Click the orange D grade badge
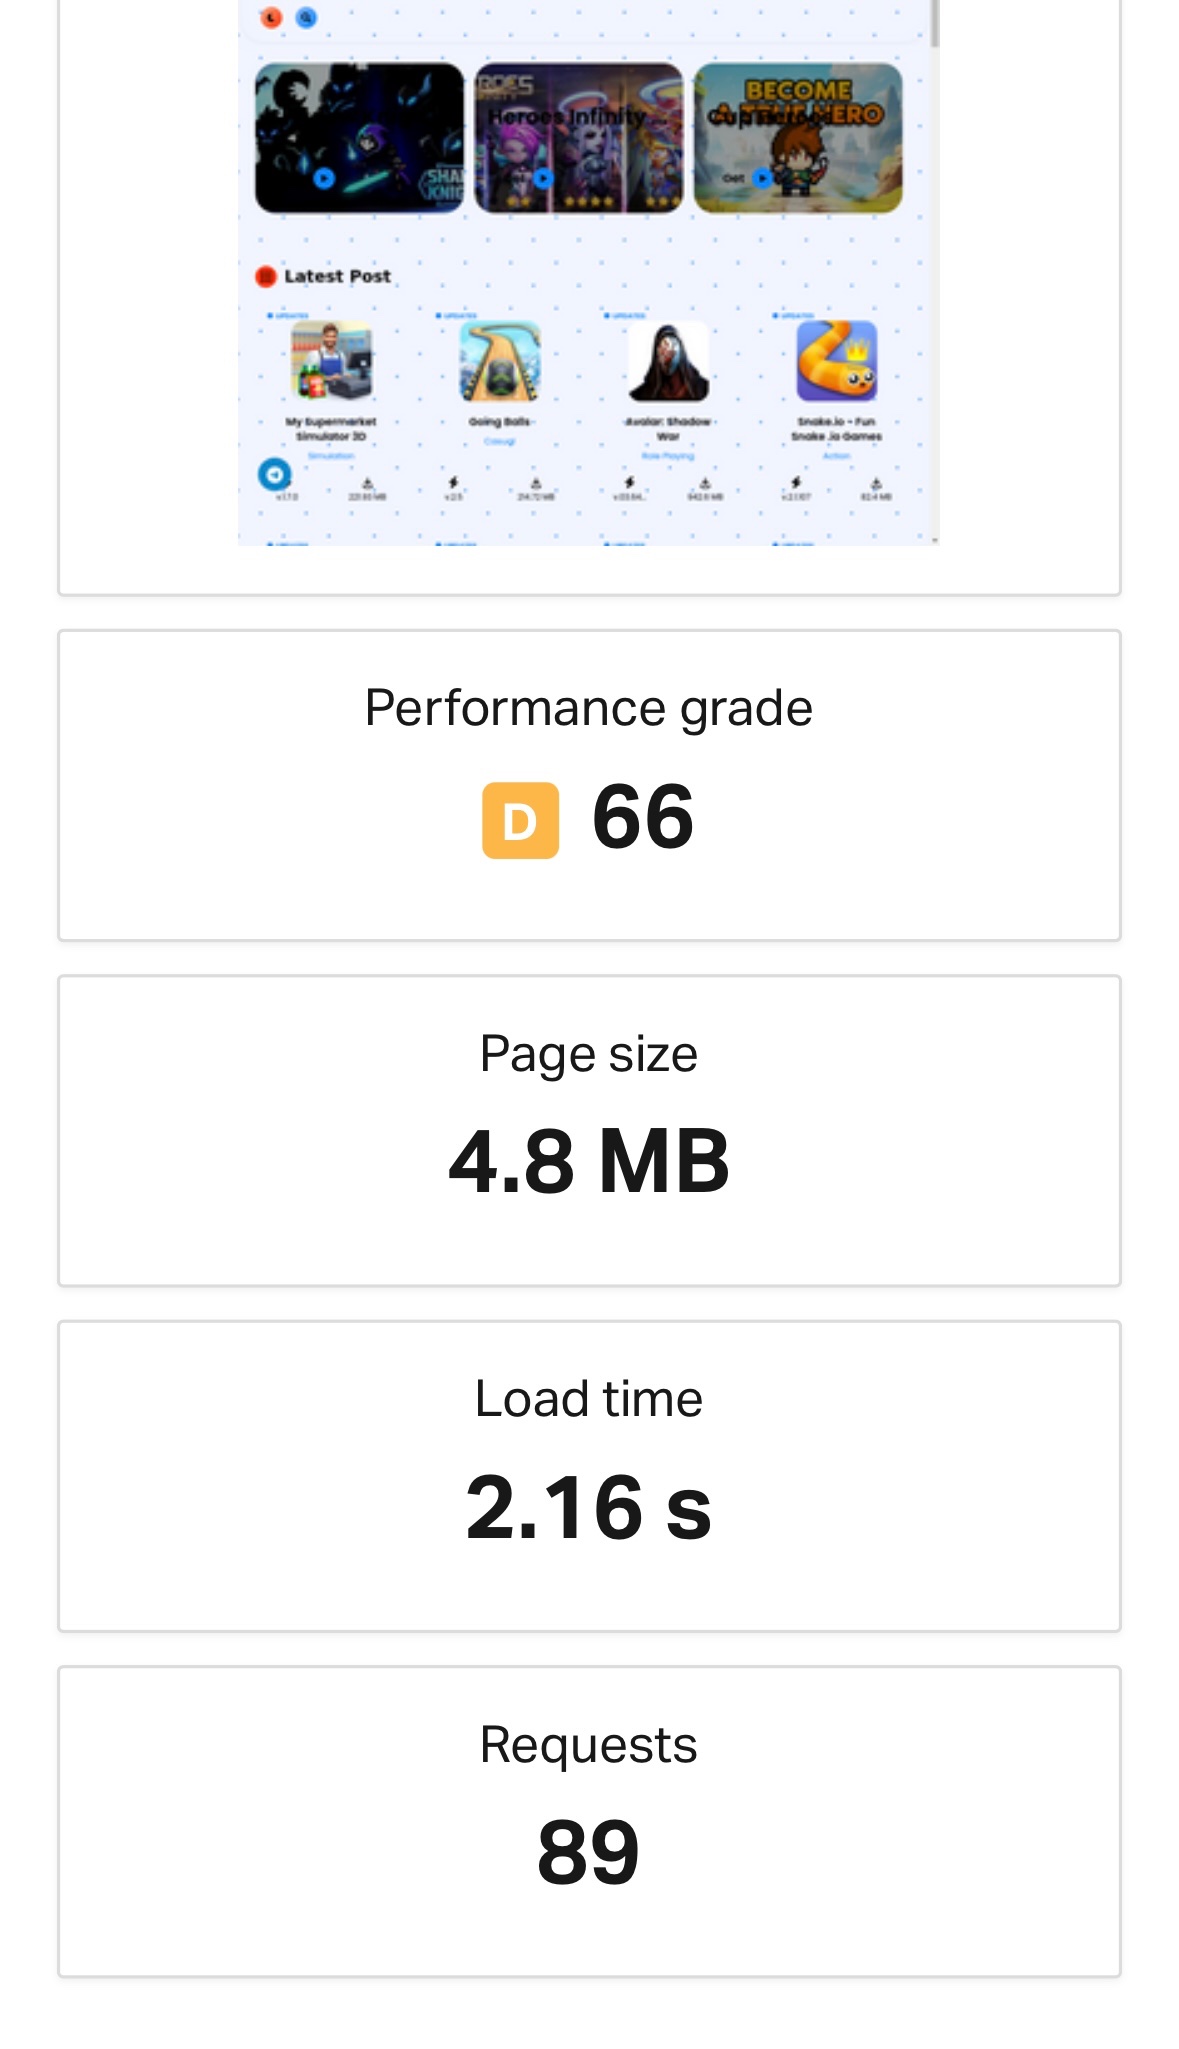 pyautogui.click(x=520, y=820)
